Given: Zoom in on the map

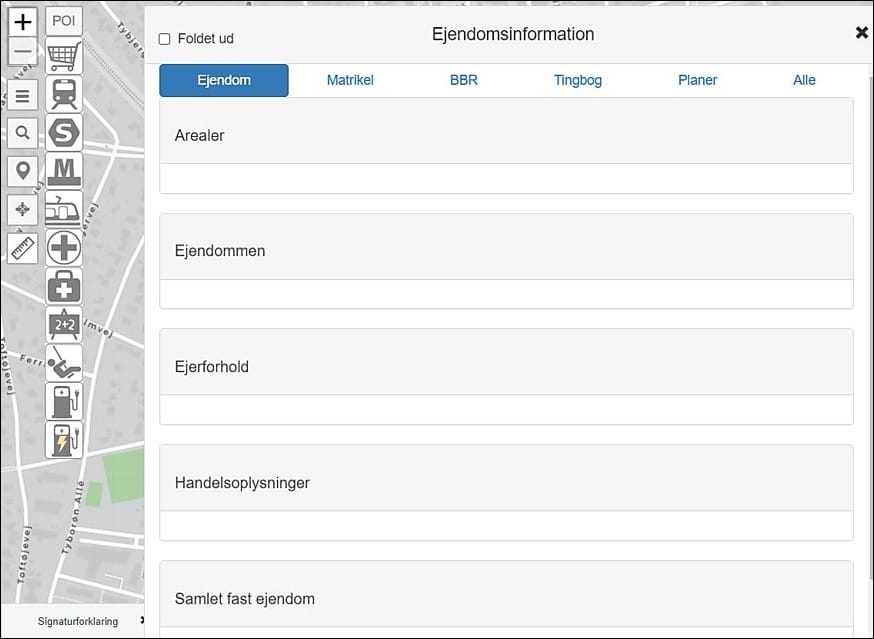Looking at the screenshot, I should click(22, 22).
